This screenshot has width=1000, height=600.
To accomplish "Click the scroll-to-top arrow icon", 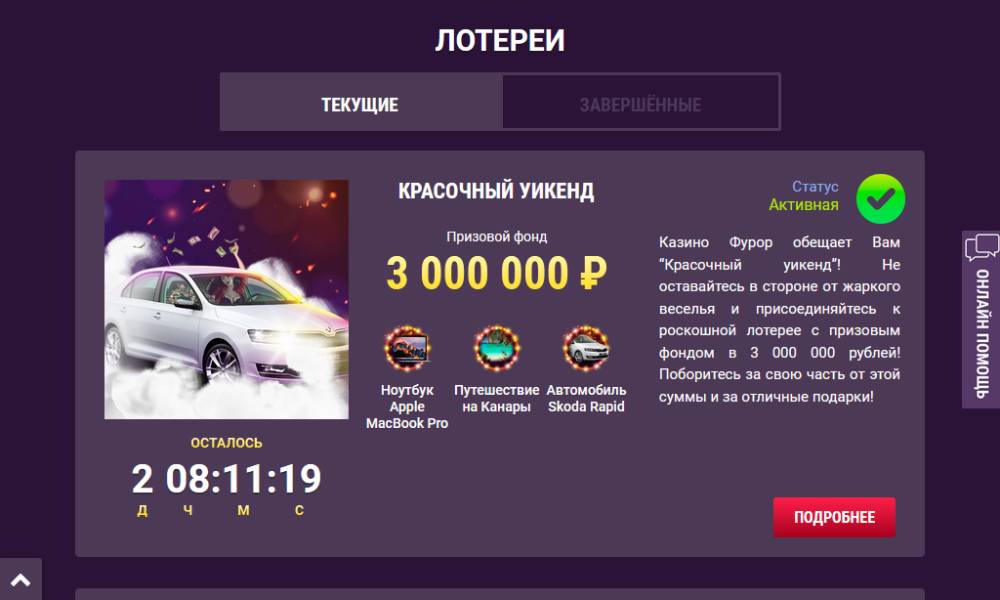I will [x=20, y=580].
